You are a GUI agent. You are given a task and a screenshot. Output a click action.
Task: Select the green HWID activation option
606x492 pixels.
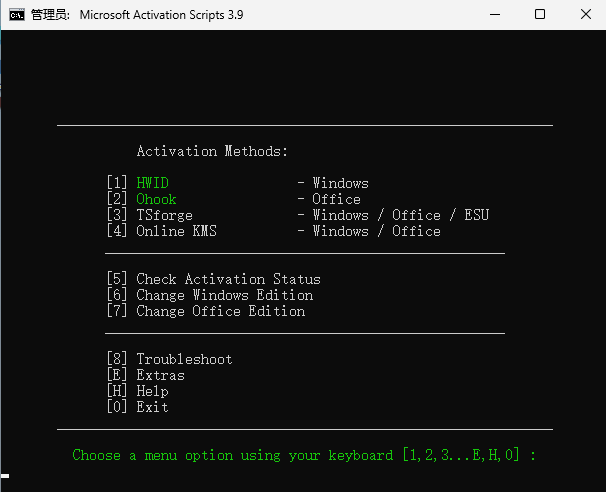point(152,183)
